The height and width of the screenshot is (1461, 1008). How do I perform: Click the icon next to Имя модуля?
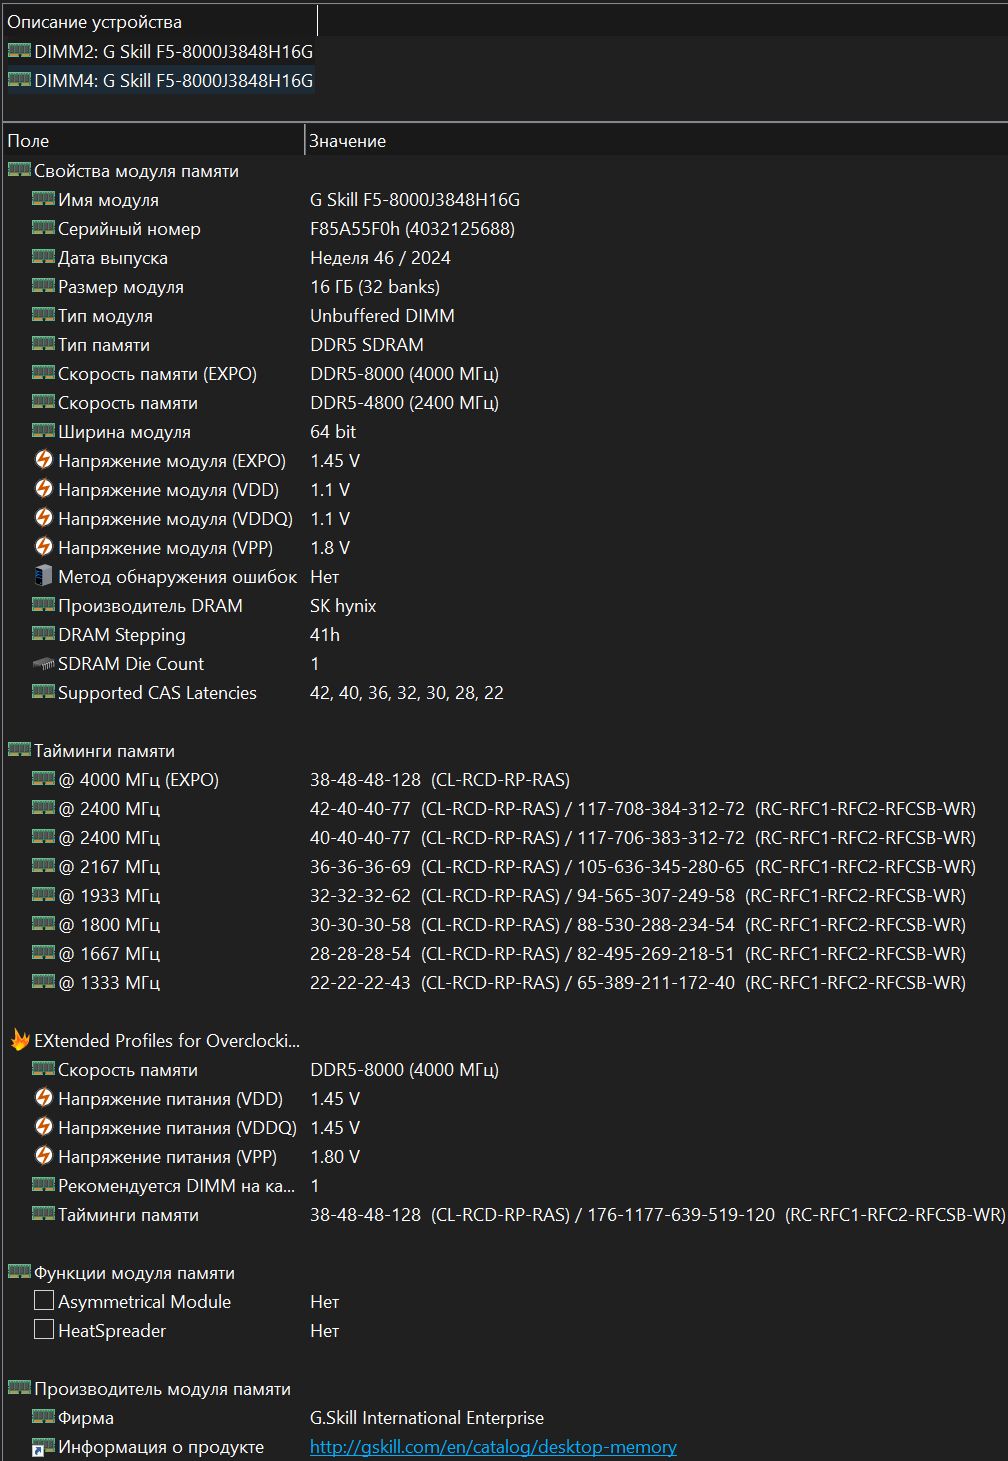[x=43, y=199]
